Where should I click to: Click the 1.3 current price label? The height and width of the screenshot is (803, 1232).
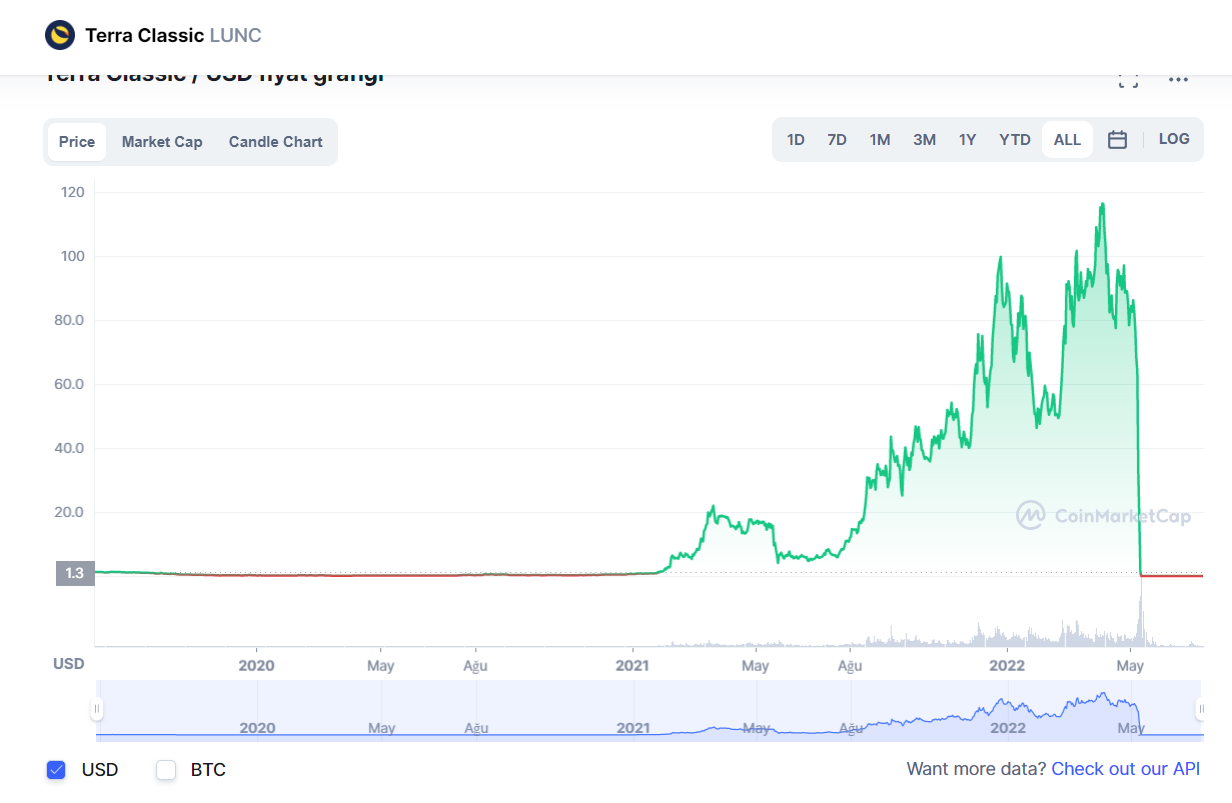click(x=75, y=573)
